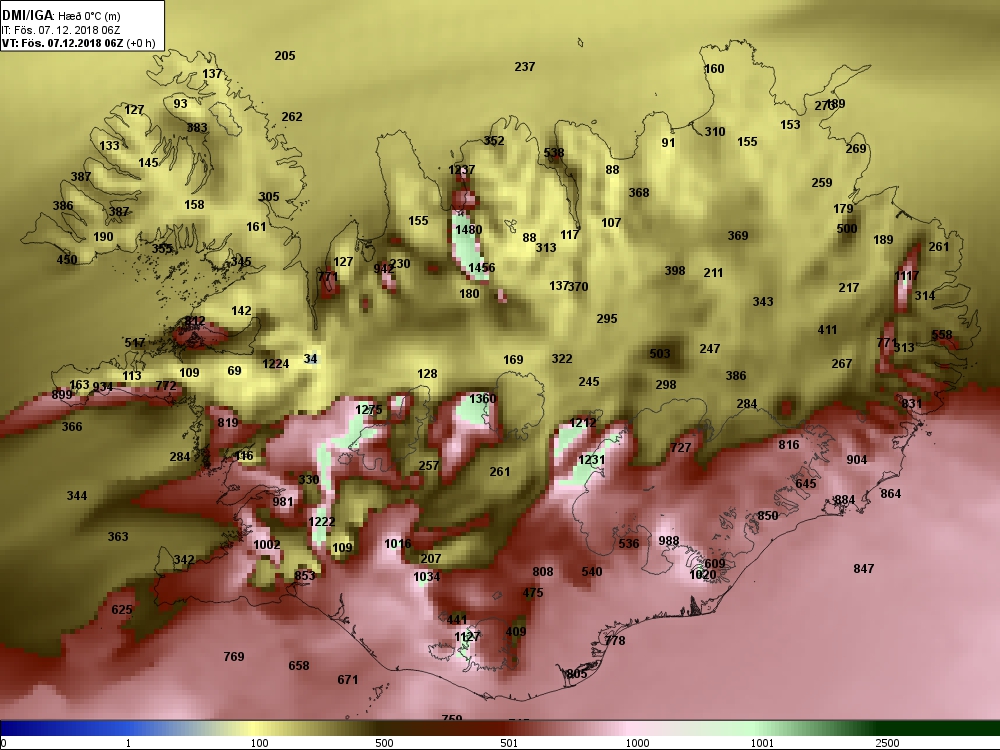
Task: Click the map value '1224'
Action: click(276, 364)
